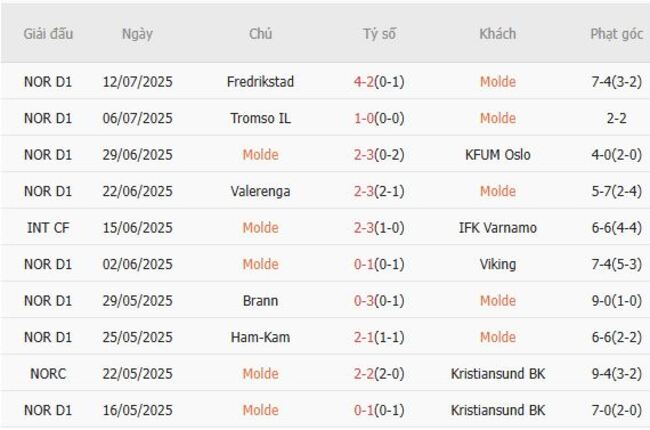Image resolution: width=650 pixels, height=430 pixels.
Task: Click the "Ngày" column header
Action: pos(137,34)
